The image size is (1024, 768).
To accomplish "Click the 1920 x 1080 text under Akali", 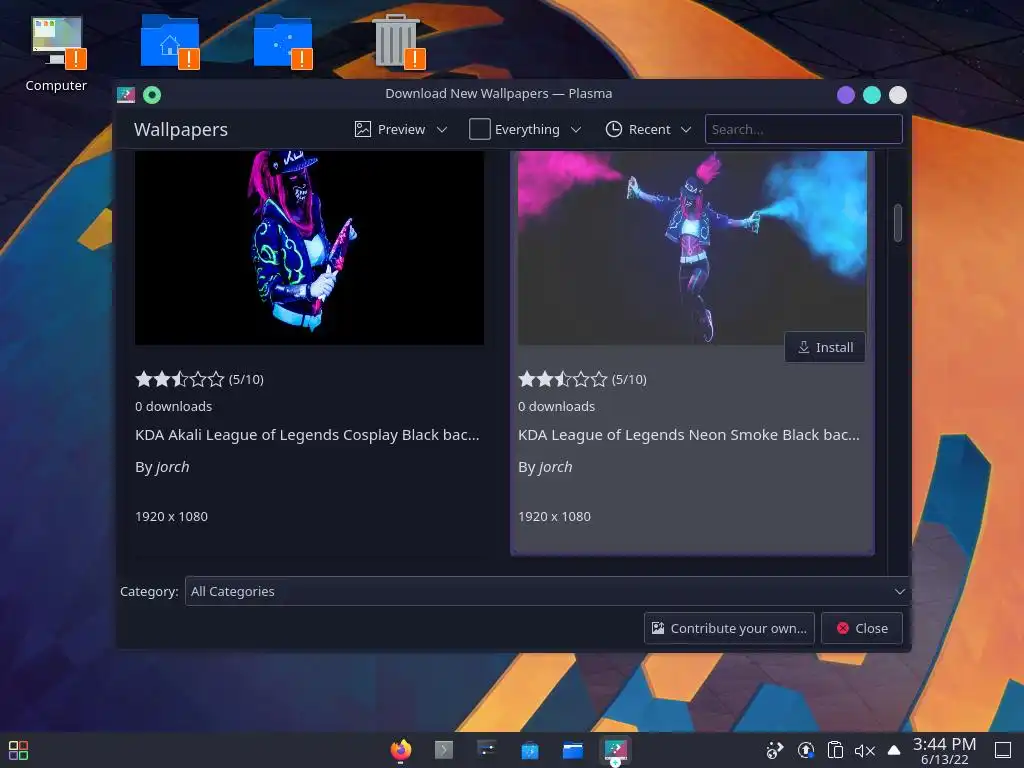I will pyautogui.click(x=172, y=517).
